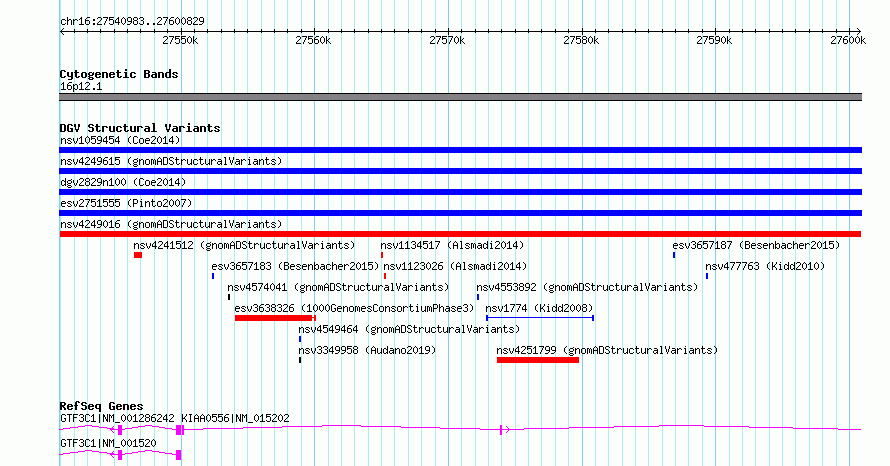The width and height of the screenshot is (890, 466).
Task: Select the thin blue span under nsv1774
Action: click(x=540, y=318)
